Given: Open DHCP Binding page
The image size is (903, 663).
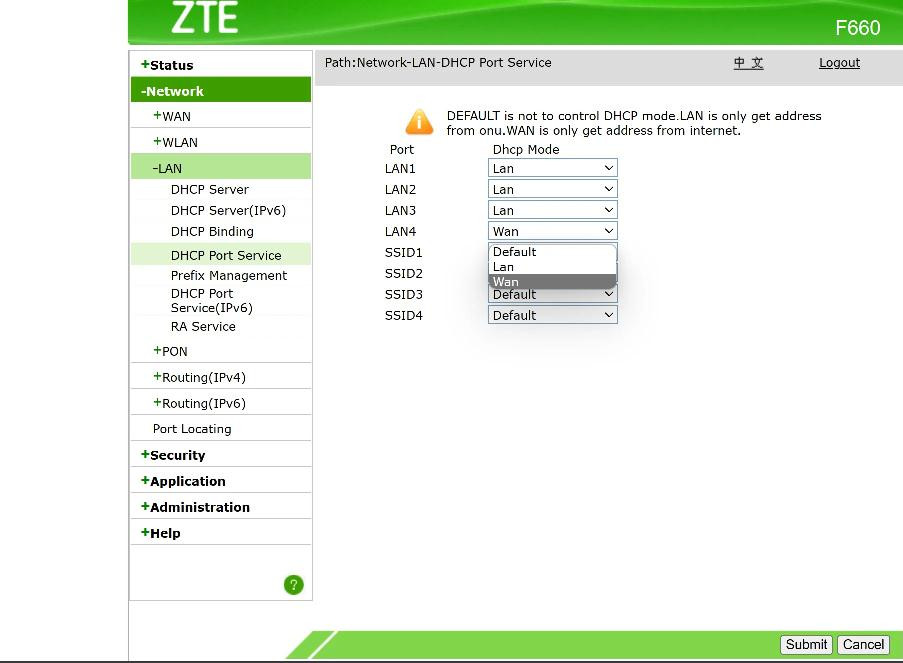Looking at the screenshot, I should click(212, 232).
